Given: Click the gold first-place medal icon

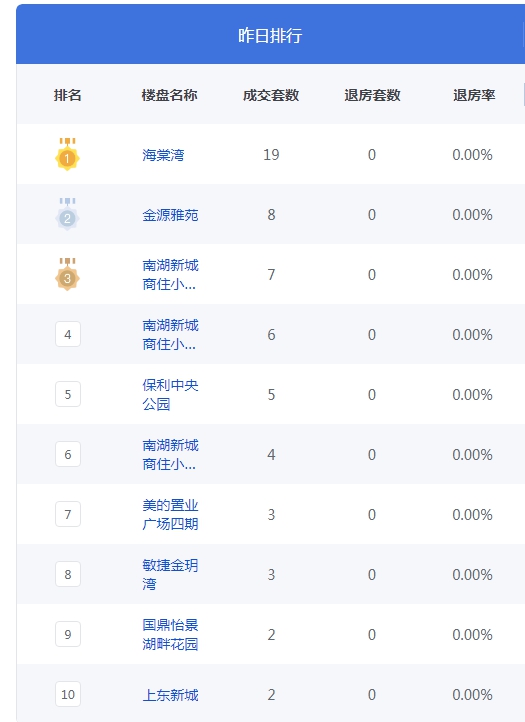Looking at the screenshot, I should (67, 154).
